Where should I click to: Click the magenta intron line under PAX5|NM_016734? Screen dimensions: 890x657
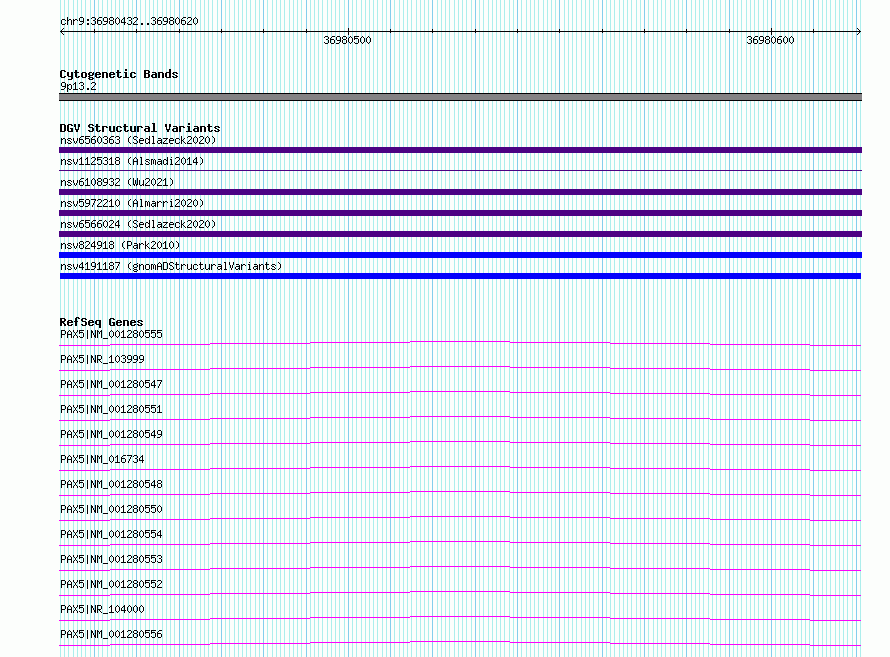(x=460, y=468)
